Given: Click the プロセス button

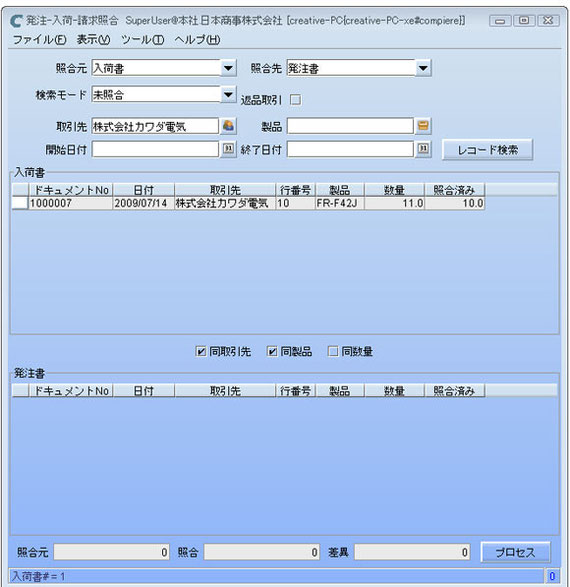Looking at the screenshot, I should point(515,552).
